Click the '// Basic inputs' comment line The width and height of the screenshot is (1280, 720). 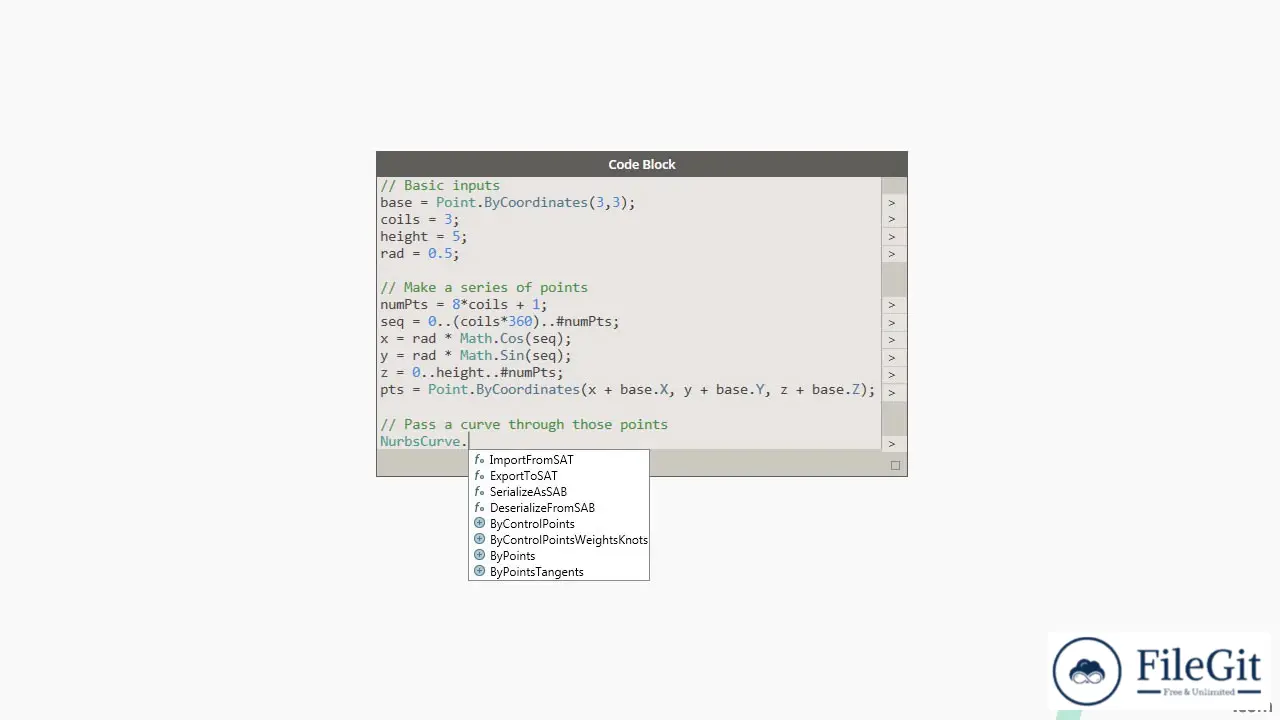[x=440, y=185]
